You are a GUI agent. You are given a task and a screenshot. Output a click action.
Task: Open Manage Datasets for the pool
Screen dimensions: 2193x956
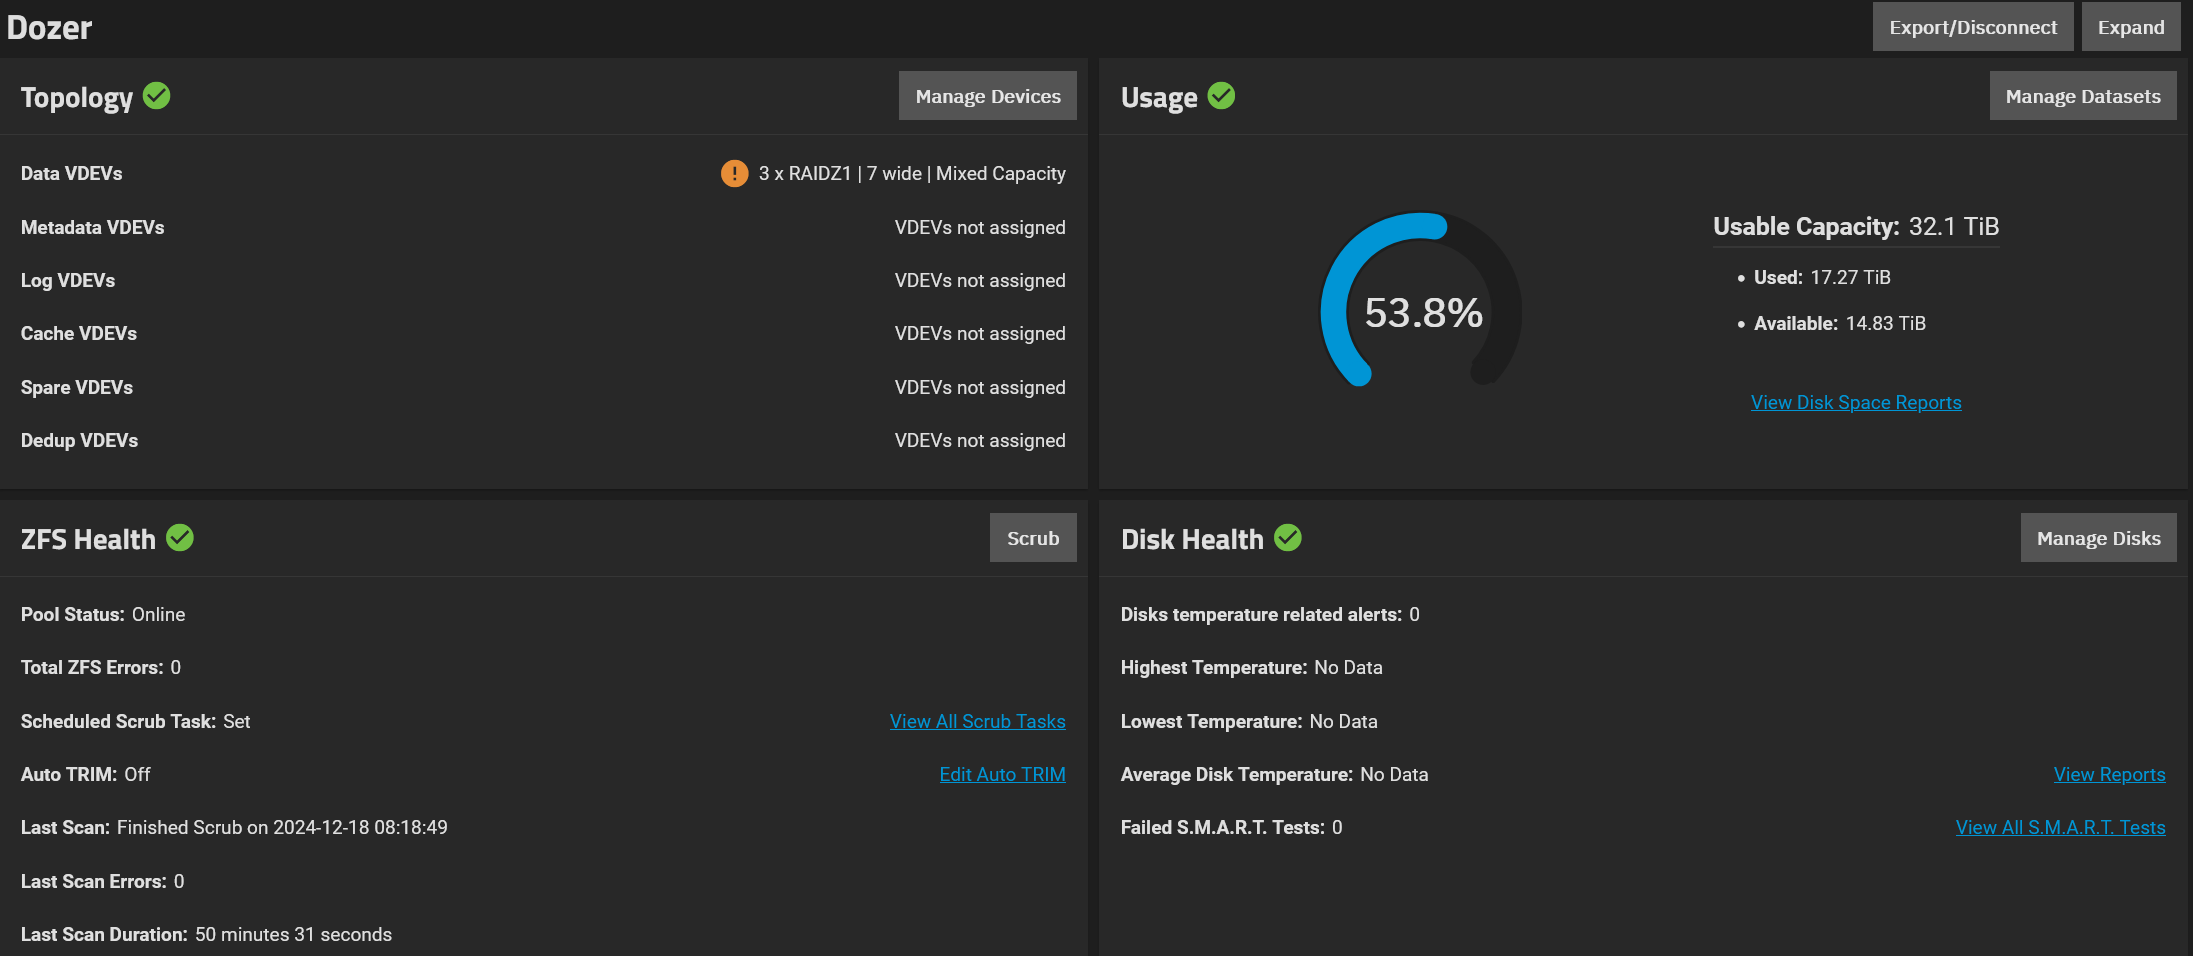(x=2082, y=96)
